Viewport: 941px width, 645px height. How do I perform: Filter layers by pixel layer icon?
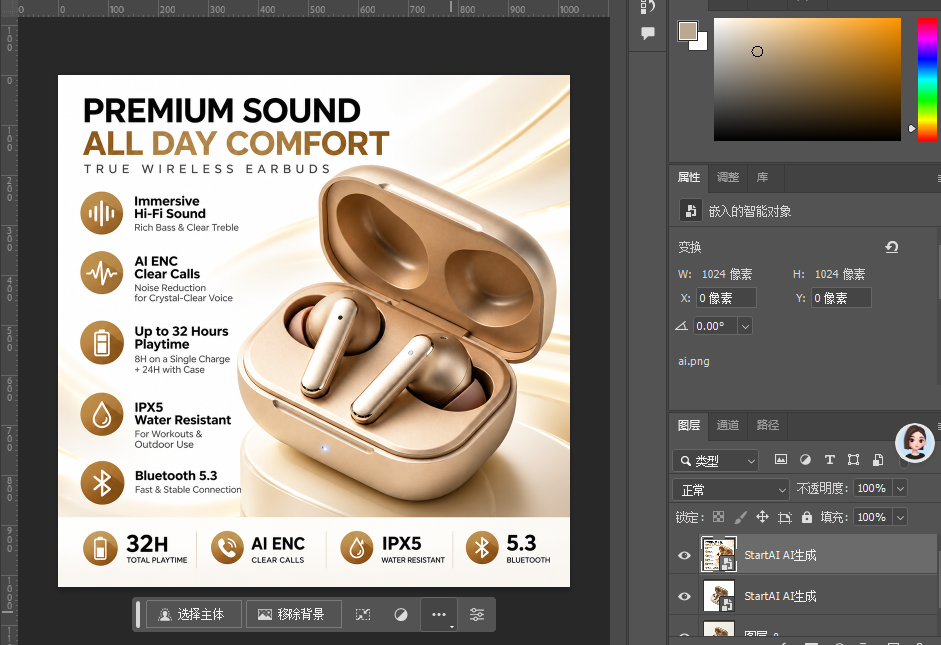pyautogui.click(x=781, y=460)
